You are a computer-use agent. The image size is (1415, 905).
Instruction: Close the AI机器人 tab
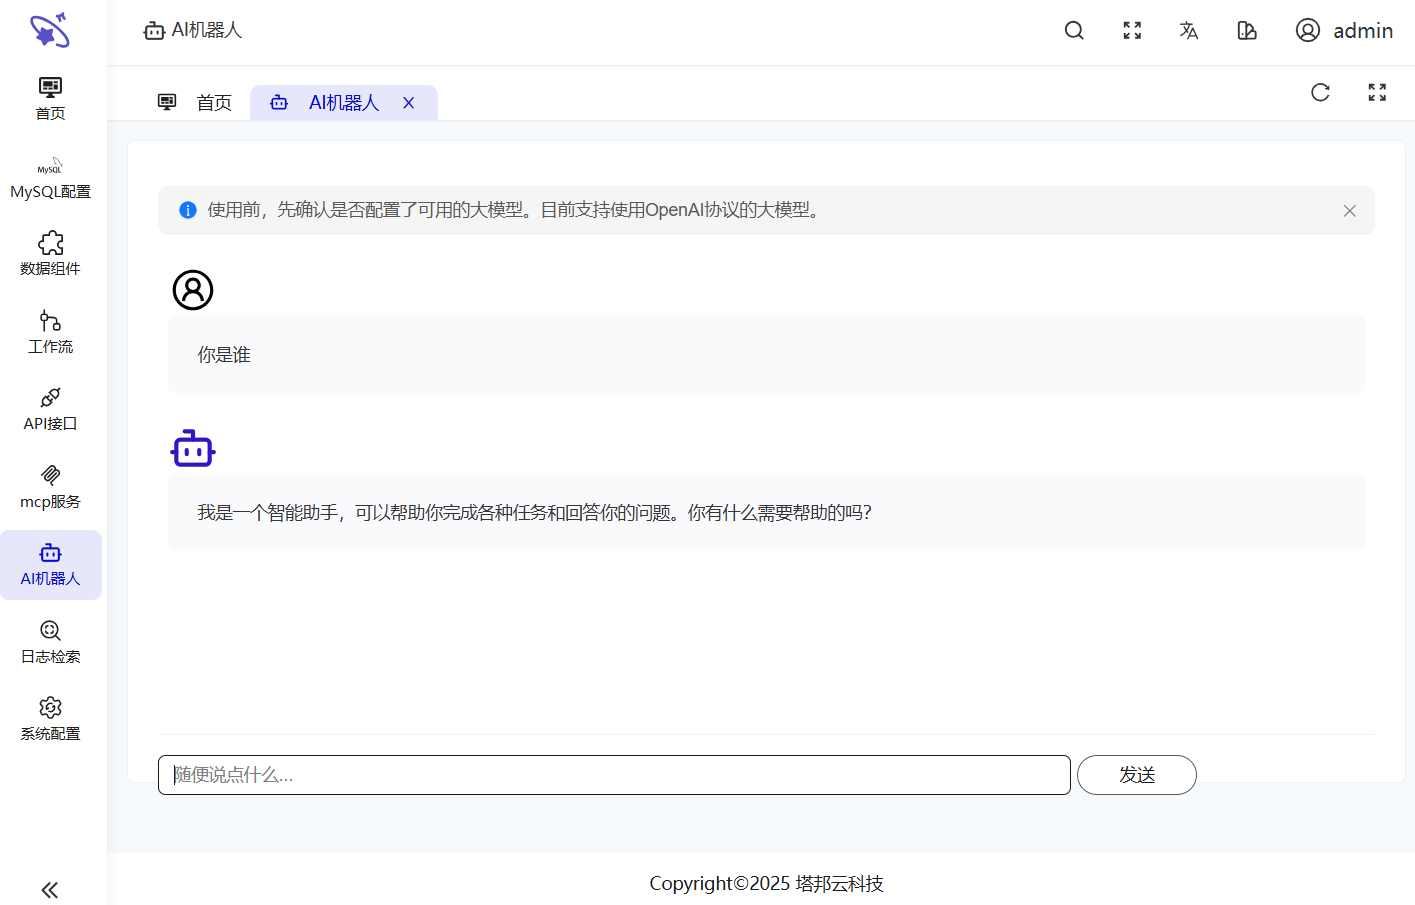pos(409,103)
